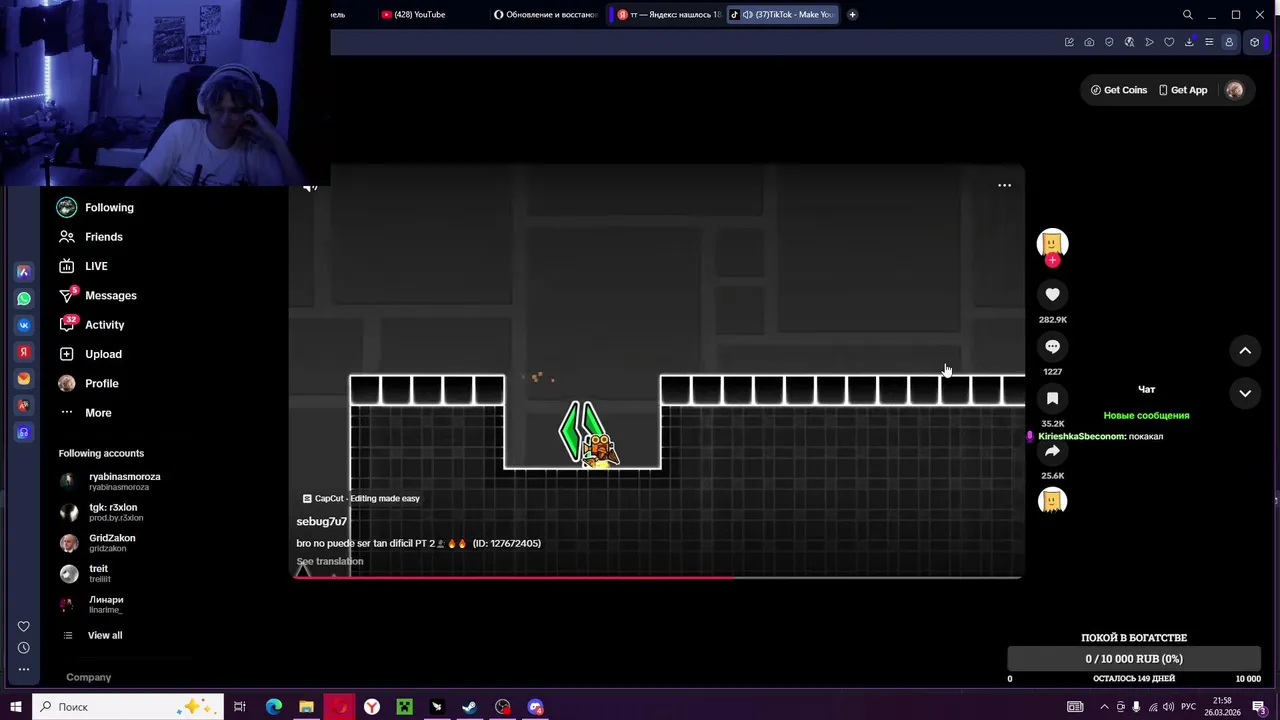Seek the red video progress bar
This screenshot has width=1280, height=720.
[658, 577]
